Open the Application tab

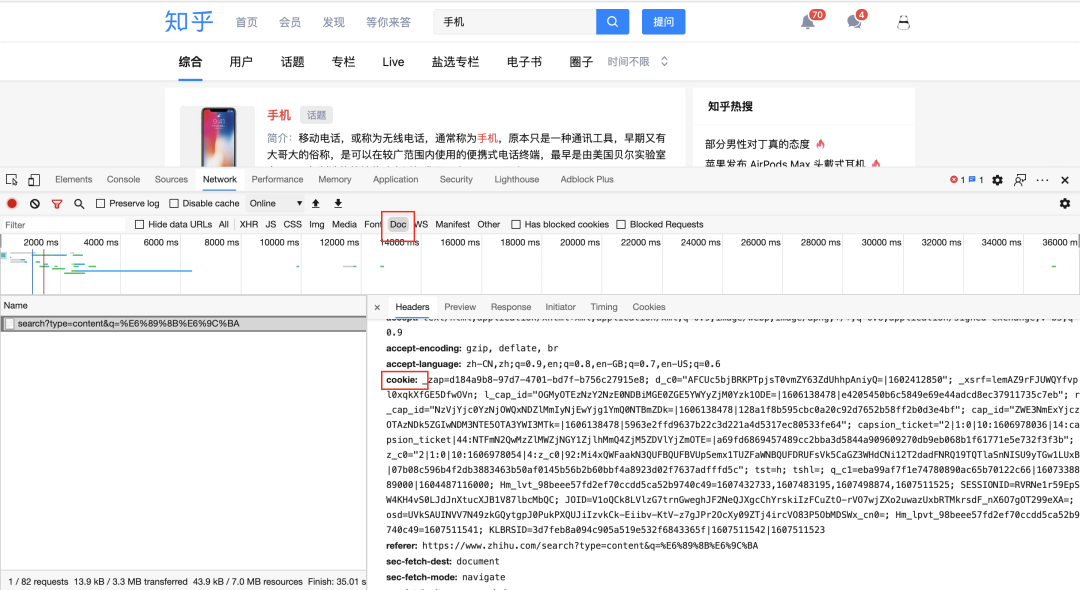pyautogui.click(x=395, y=180)
